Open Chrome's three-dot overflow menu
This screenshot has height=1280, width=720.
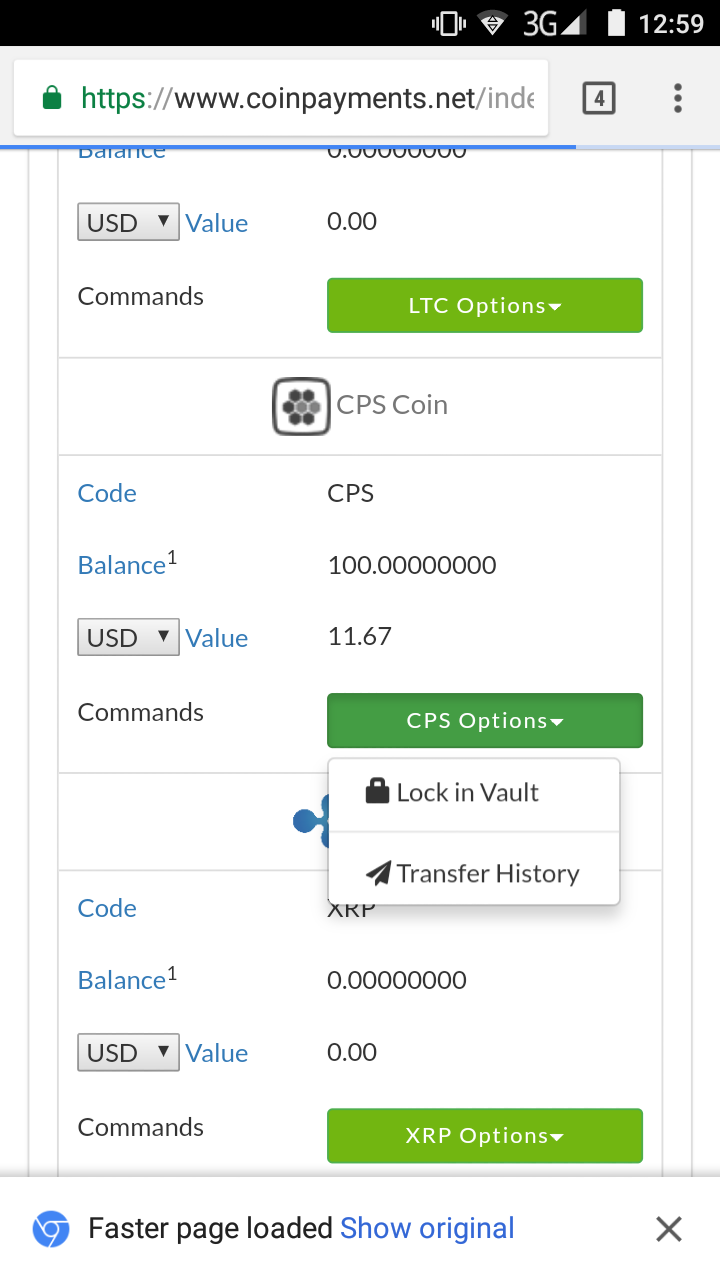pyautogui.click(x=677, y=98)
